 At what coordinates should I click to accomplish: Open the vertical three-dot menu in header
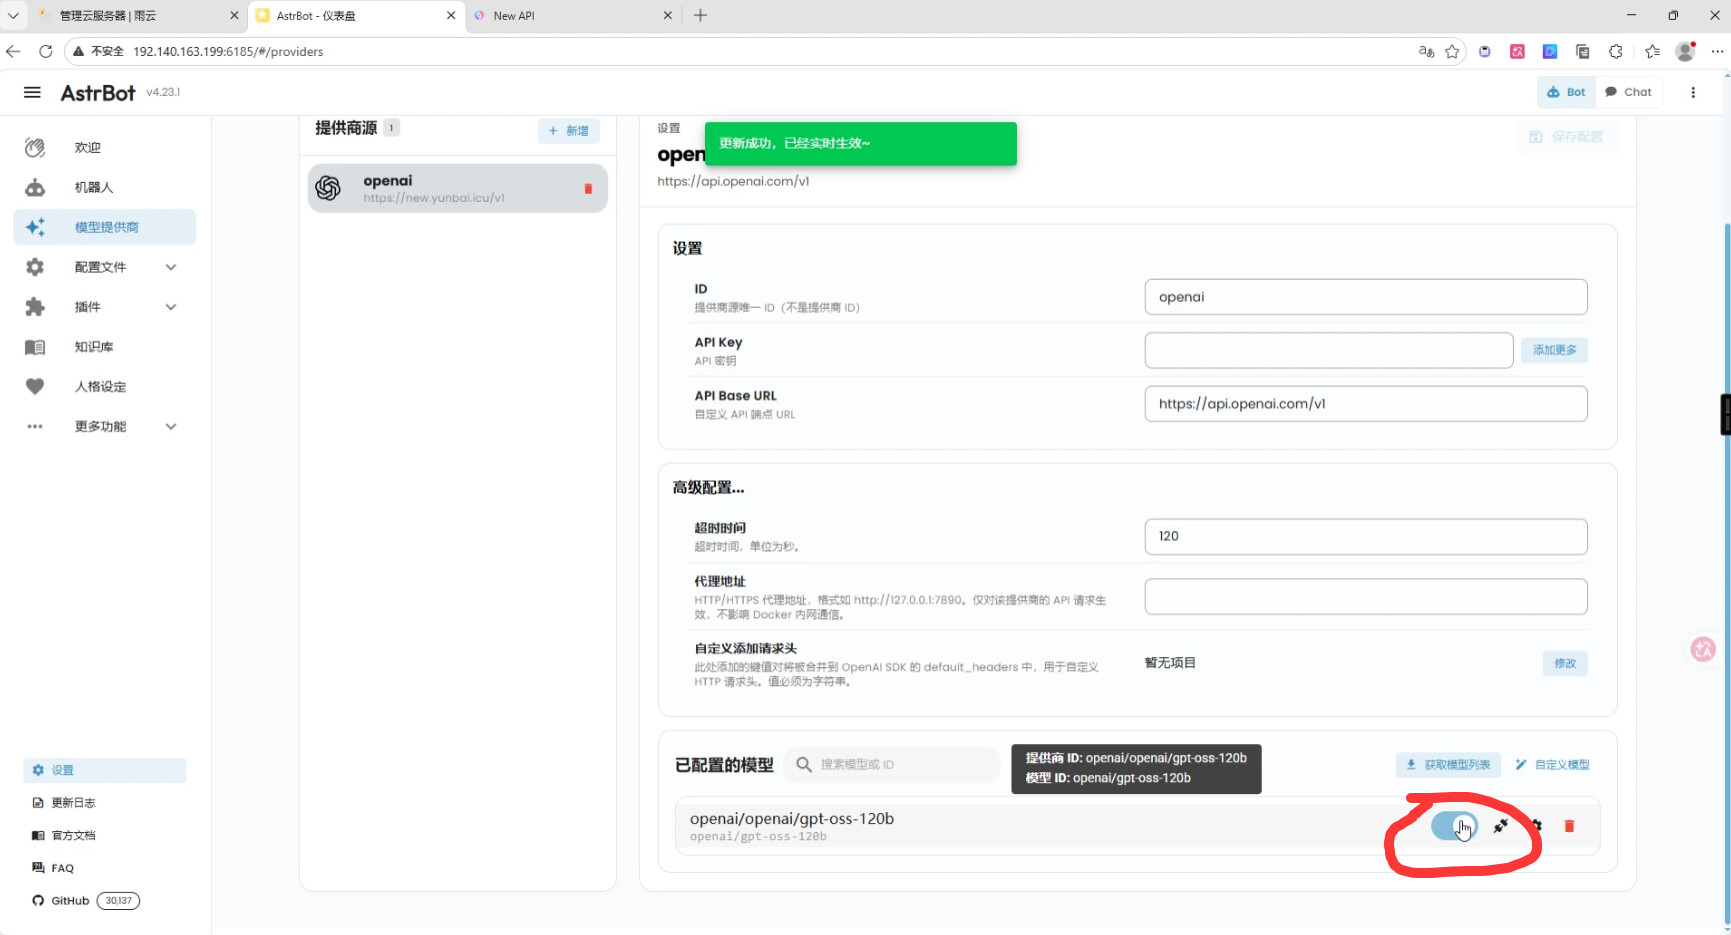[x=1693, y=92]
